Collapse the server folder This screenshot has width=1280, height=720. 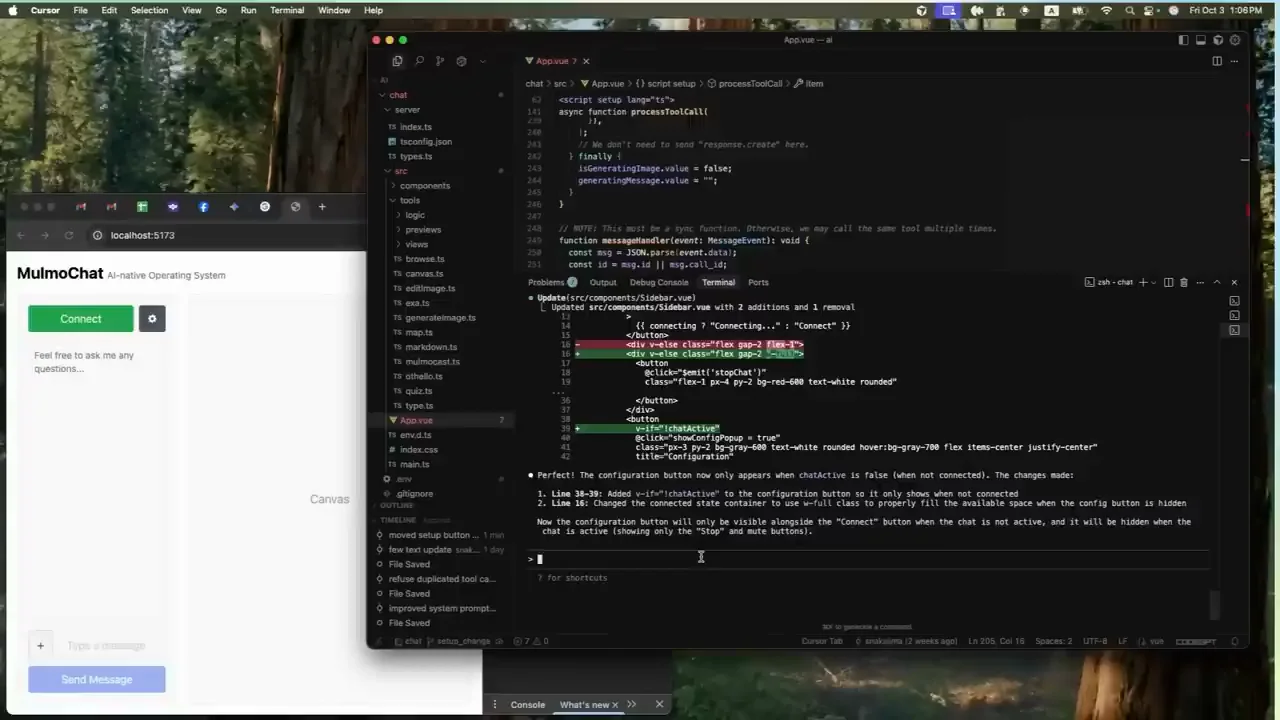(x=407, y=110)
